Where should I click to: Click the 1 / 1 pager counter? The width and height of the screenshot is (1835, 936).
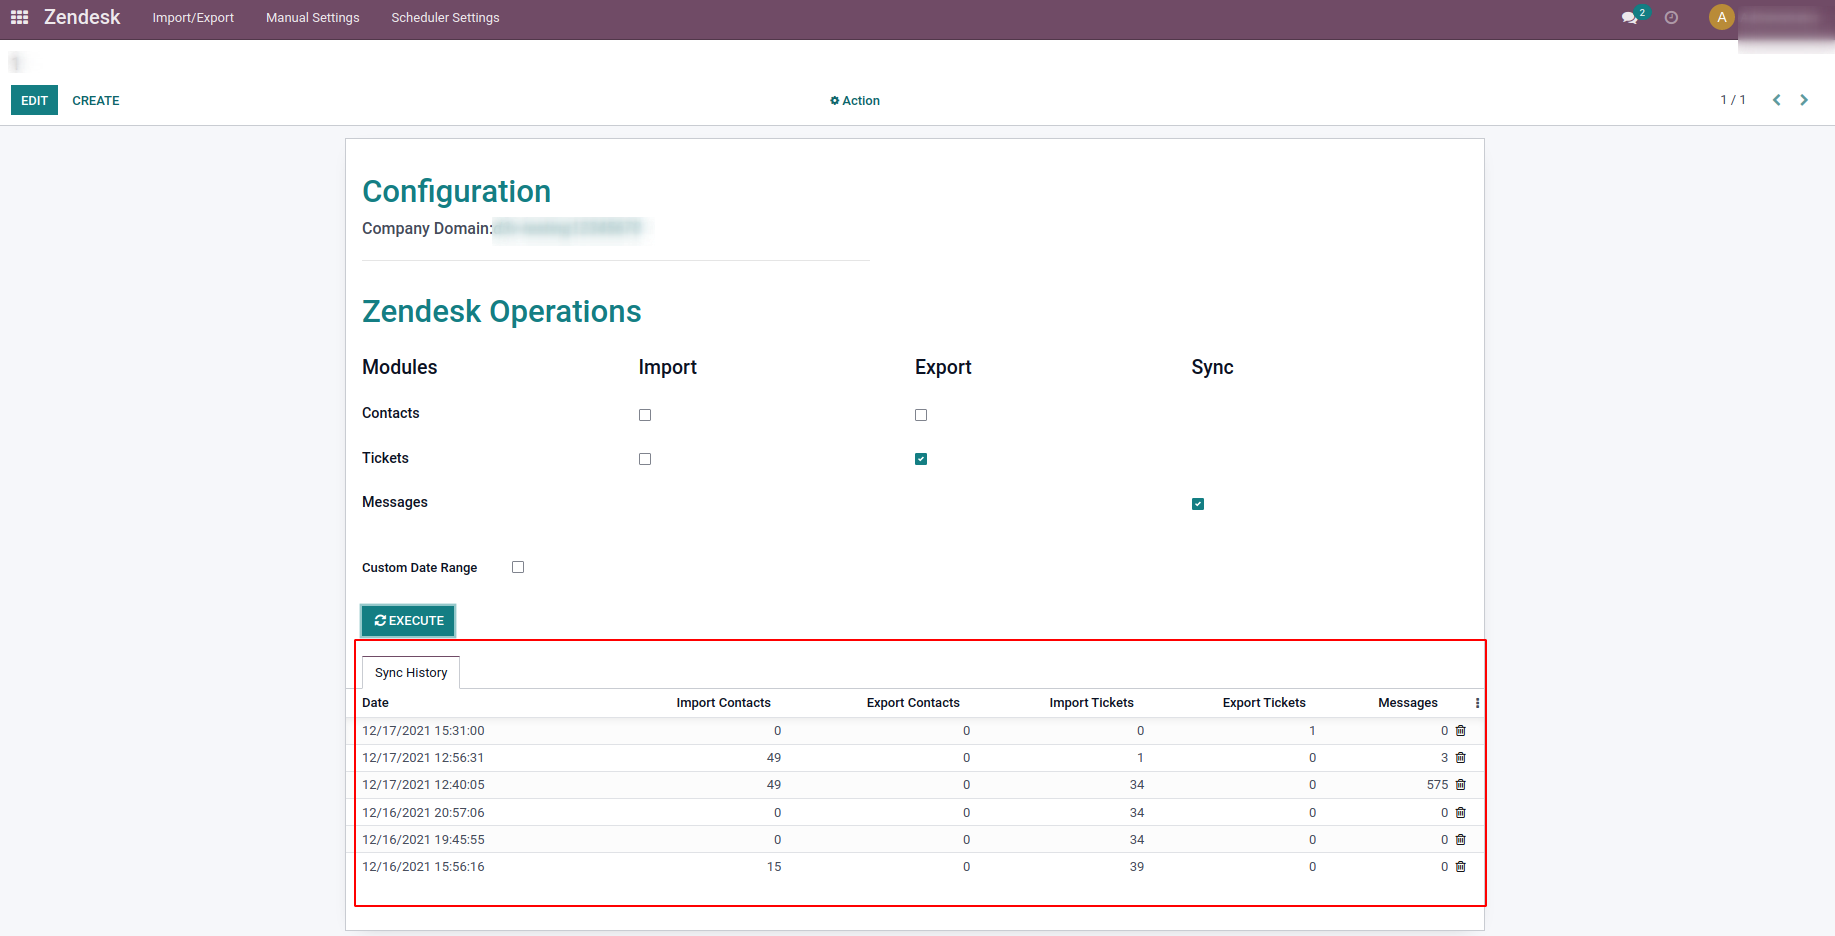pos(1733,100)
